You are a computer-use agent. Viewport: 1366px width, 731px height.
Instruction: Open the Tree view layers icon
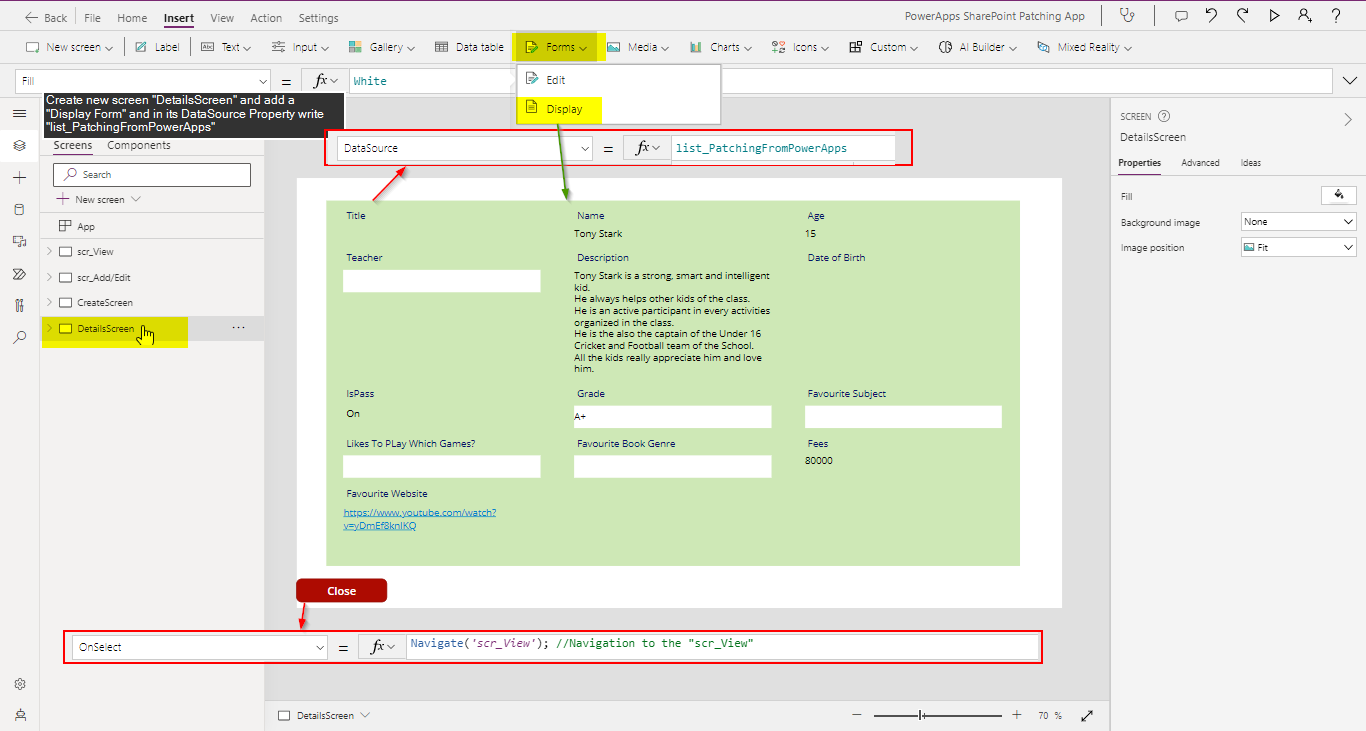19,146
